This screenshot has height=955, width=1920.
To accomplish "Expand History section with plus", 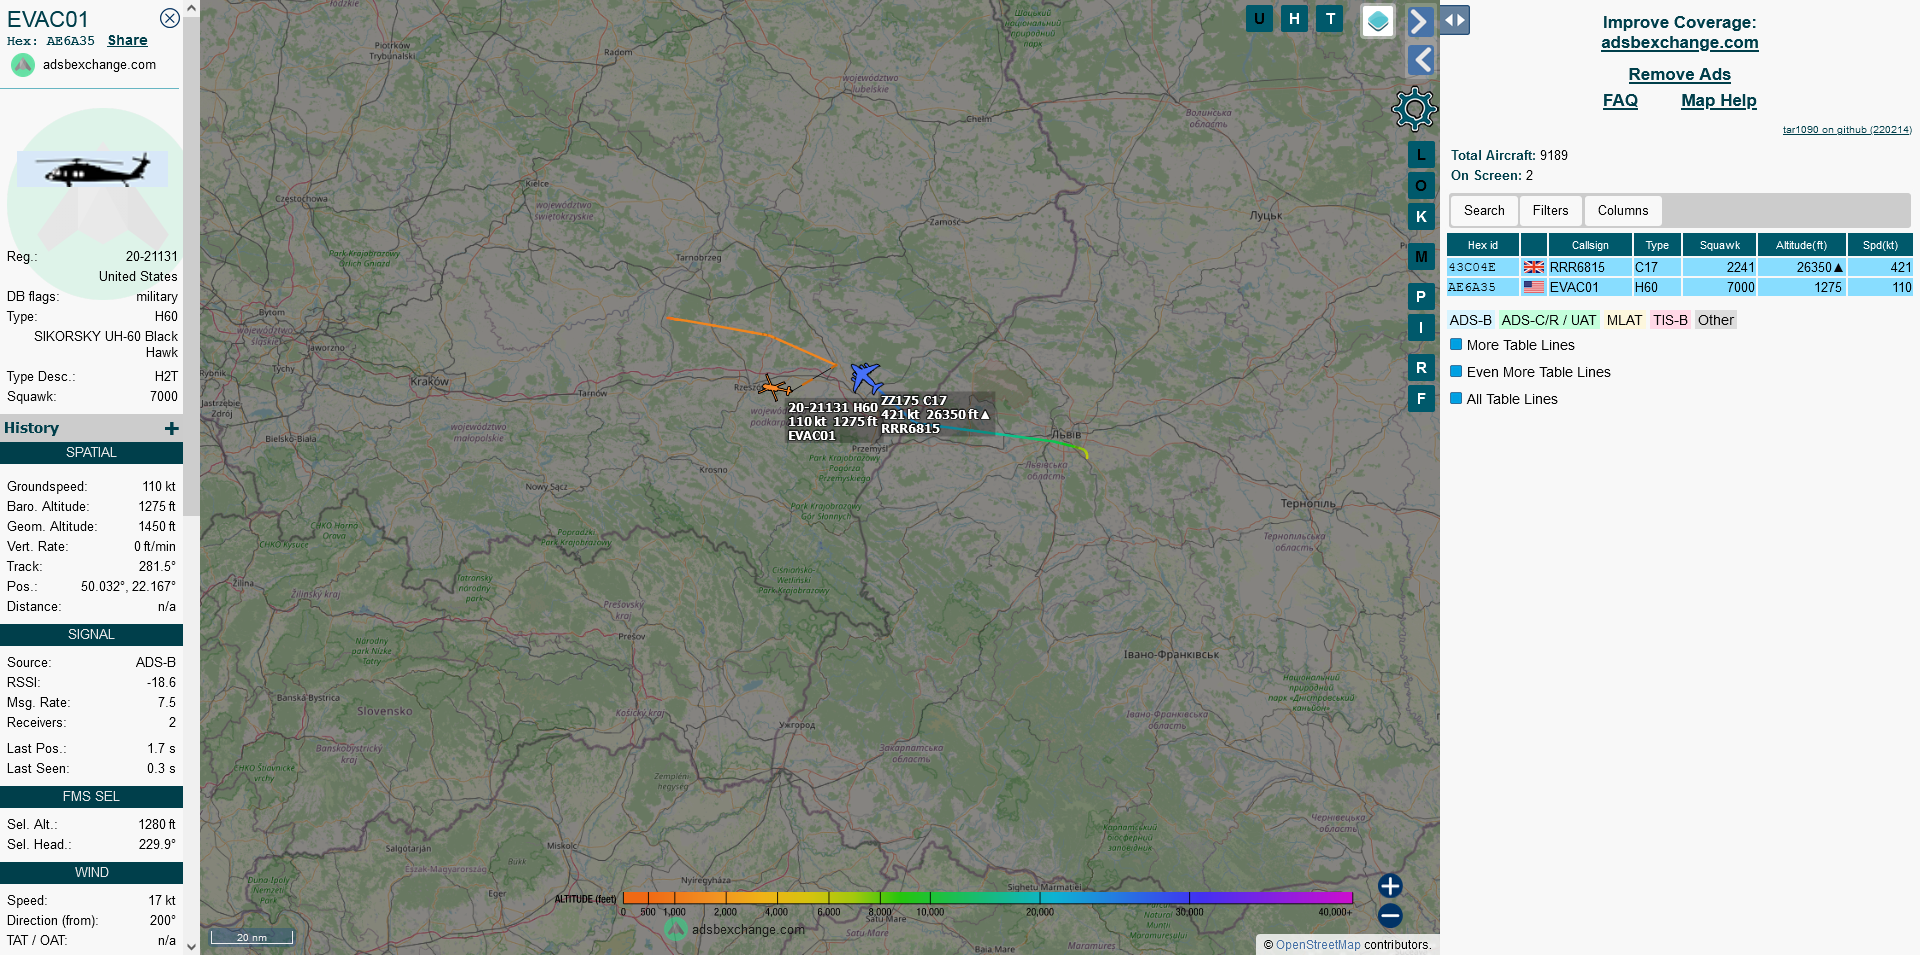I will [x=172, y=428].
